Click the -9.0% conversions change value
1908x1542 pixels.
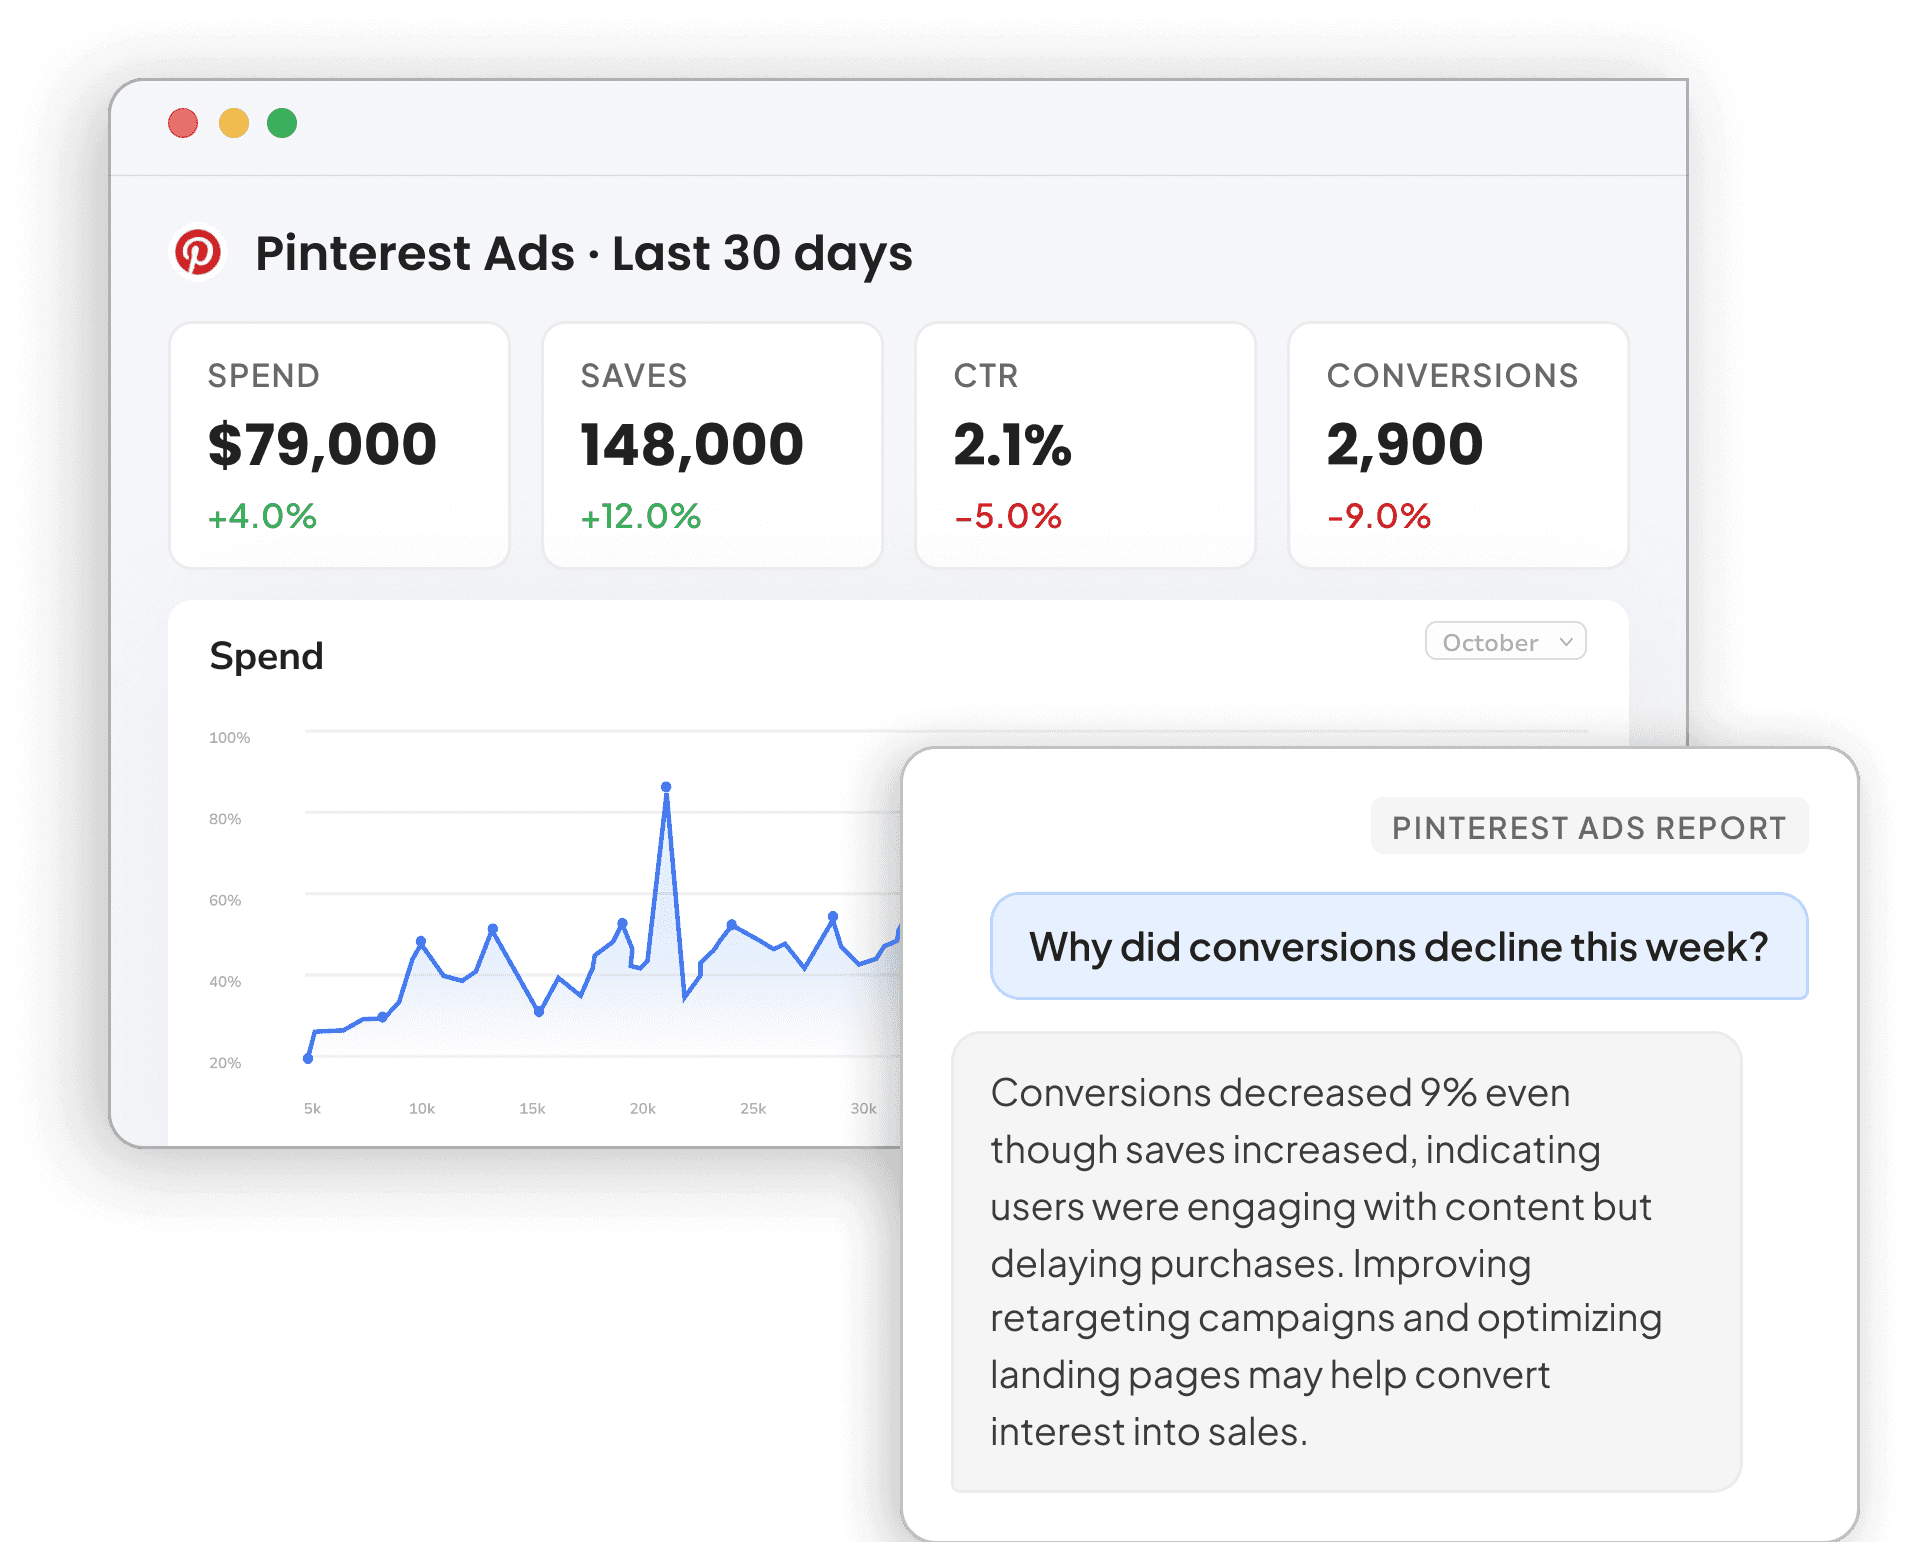pos(1379,516)
